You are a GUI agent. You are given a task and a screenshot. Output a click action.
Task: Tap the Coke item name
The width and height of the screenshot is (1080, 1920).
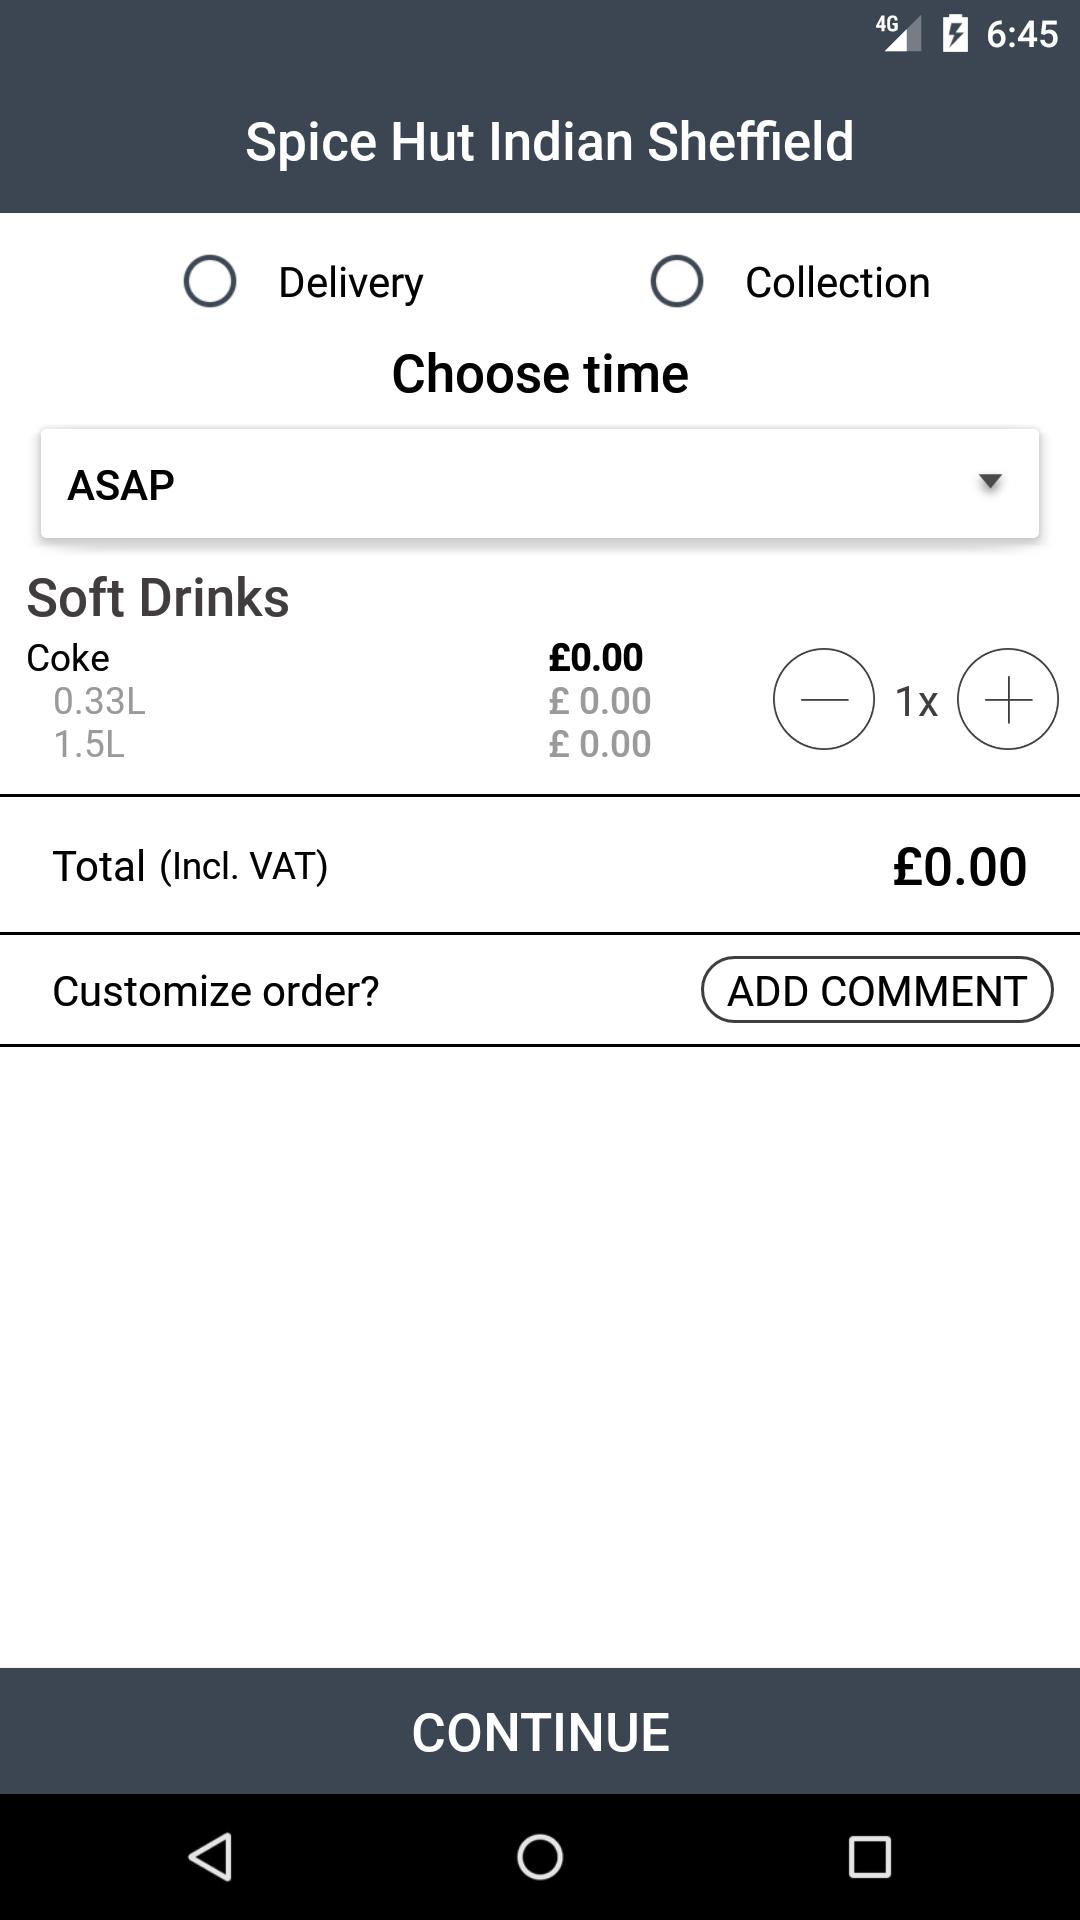[x=68, y=658]
